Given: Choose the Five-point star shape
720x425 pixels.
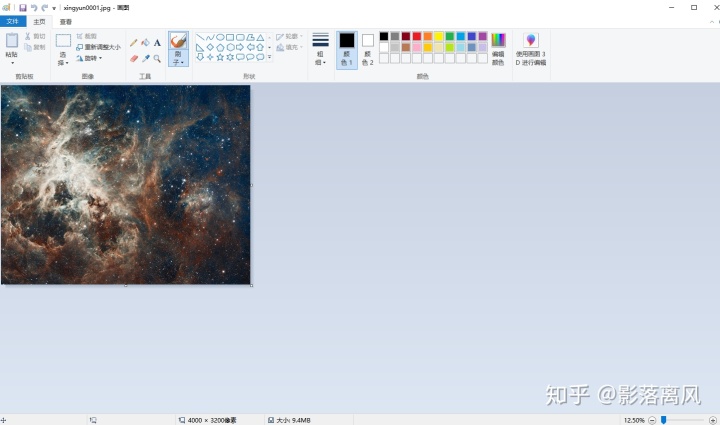Looking at the screenshot, I should (x=220, y=57).
